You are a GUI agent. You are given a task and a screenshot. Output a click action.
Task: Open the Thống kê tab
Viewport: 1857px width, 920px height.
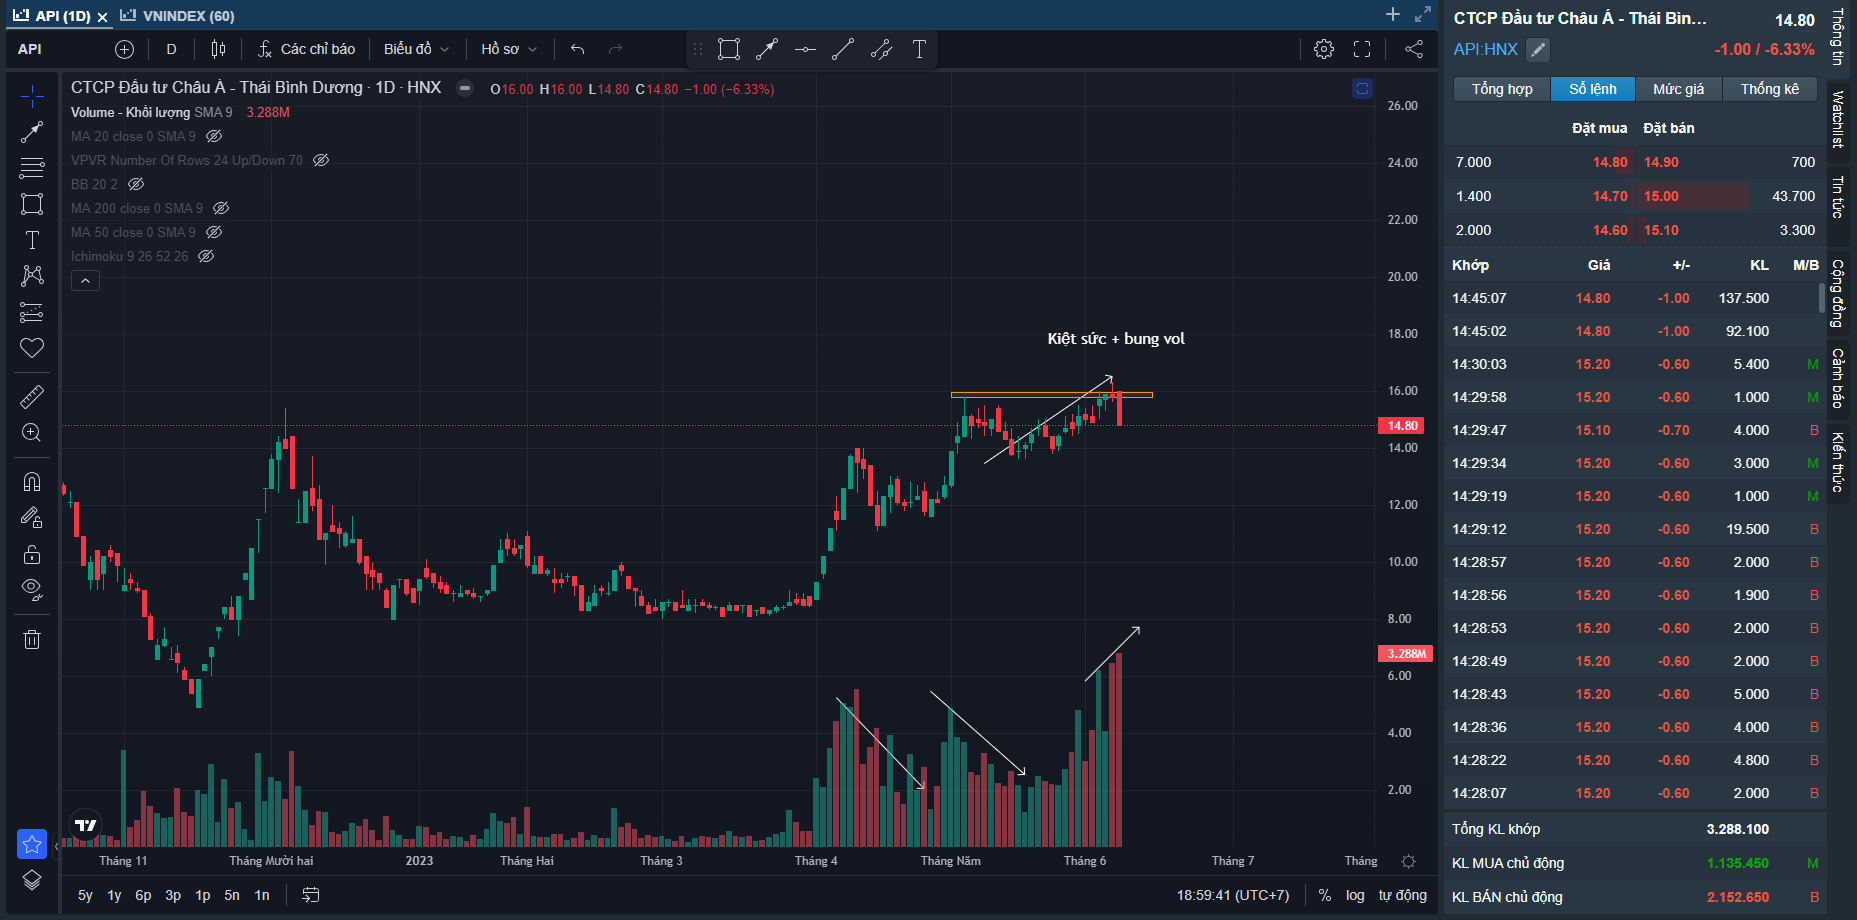[1770, 89]
